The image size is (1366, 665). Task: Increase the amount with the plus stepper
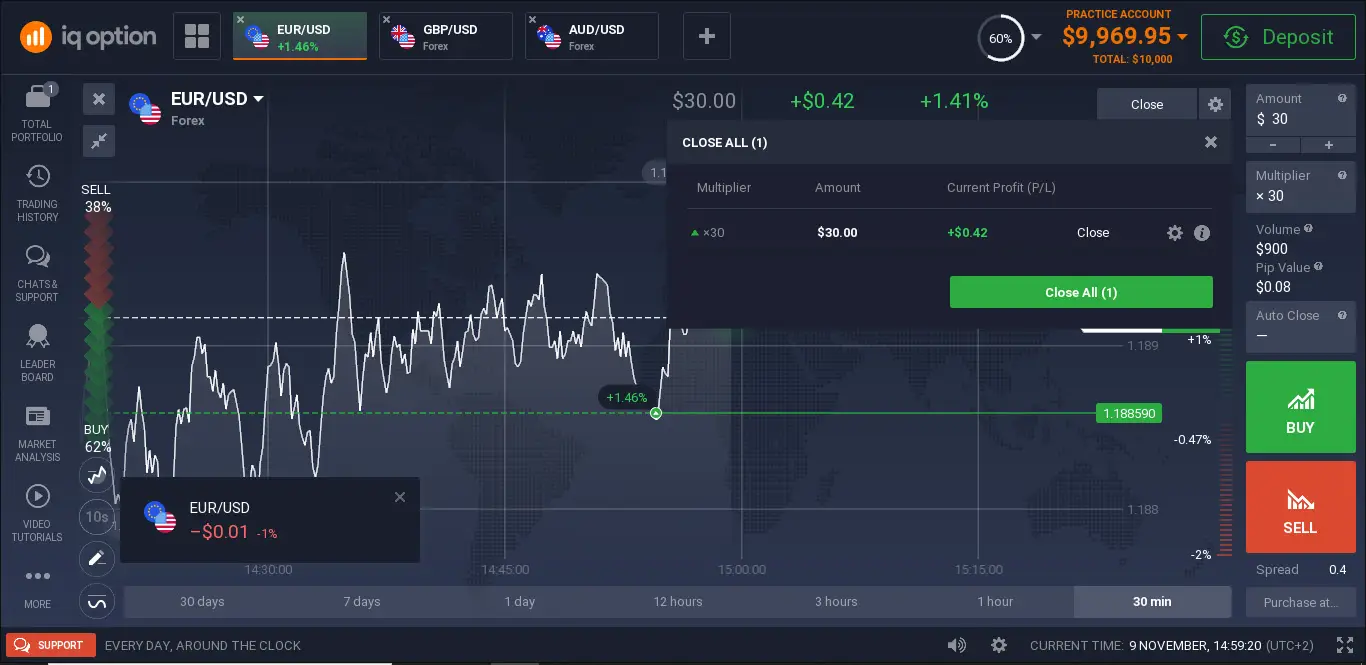coord(1329,145)
